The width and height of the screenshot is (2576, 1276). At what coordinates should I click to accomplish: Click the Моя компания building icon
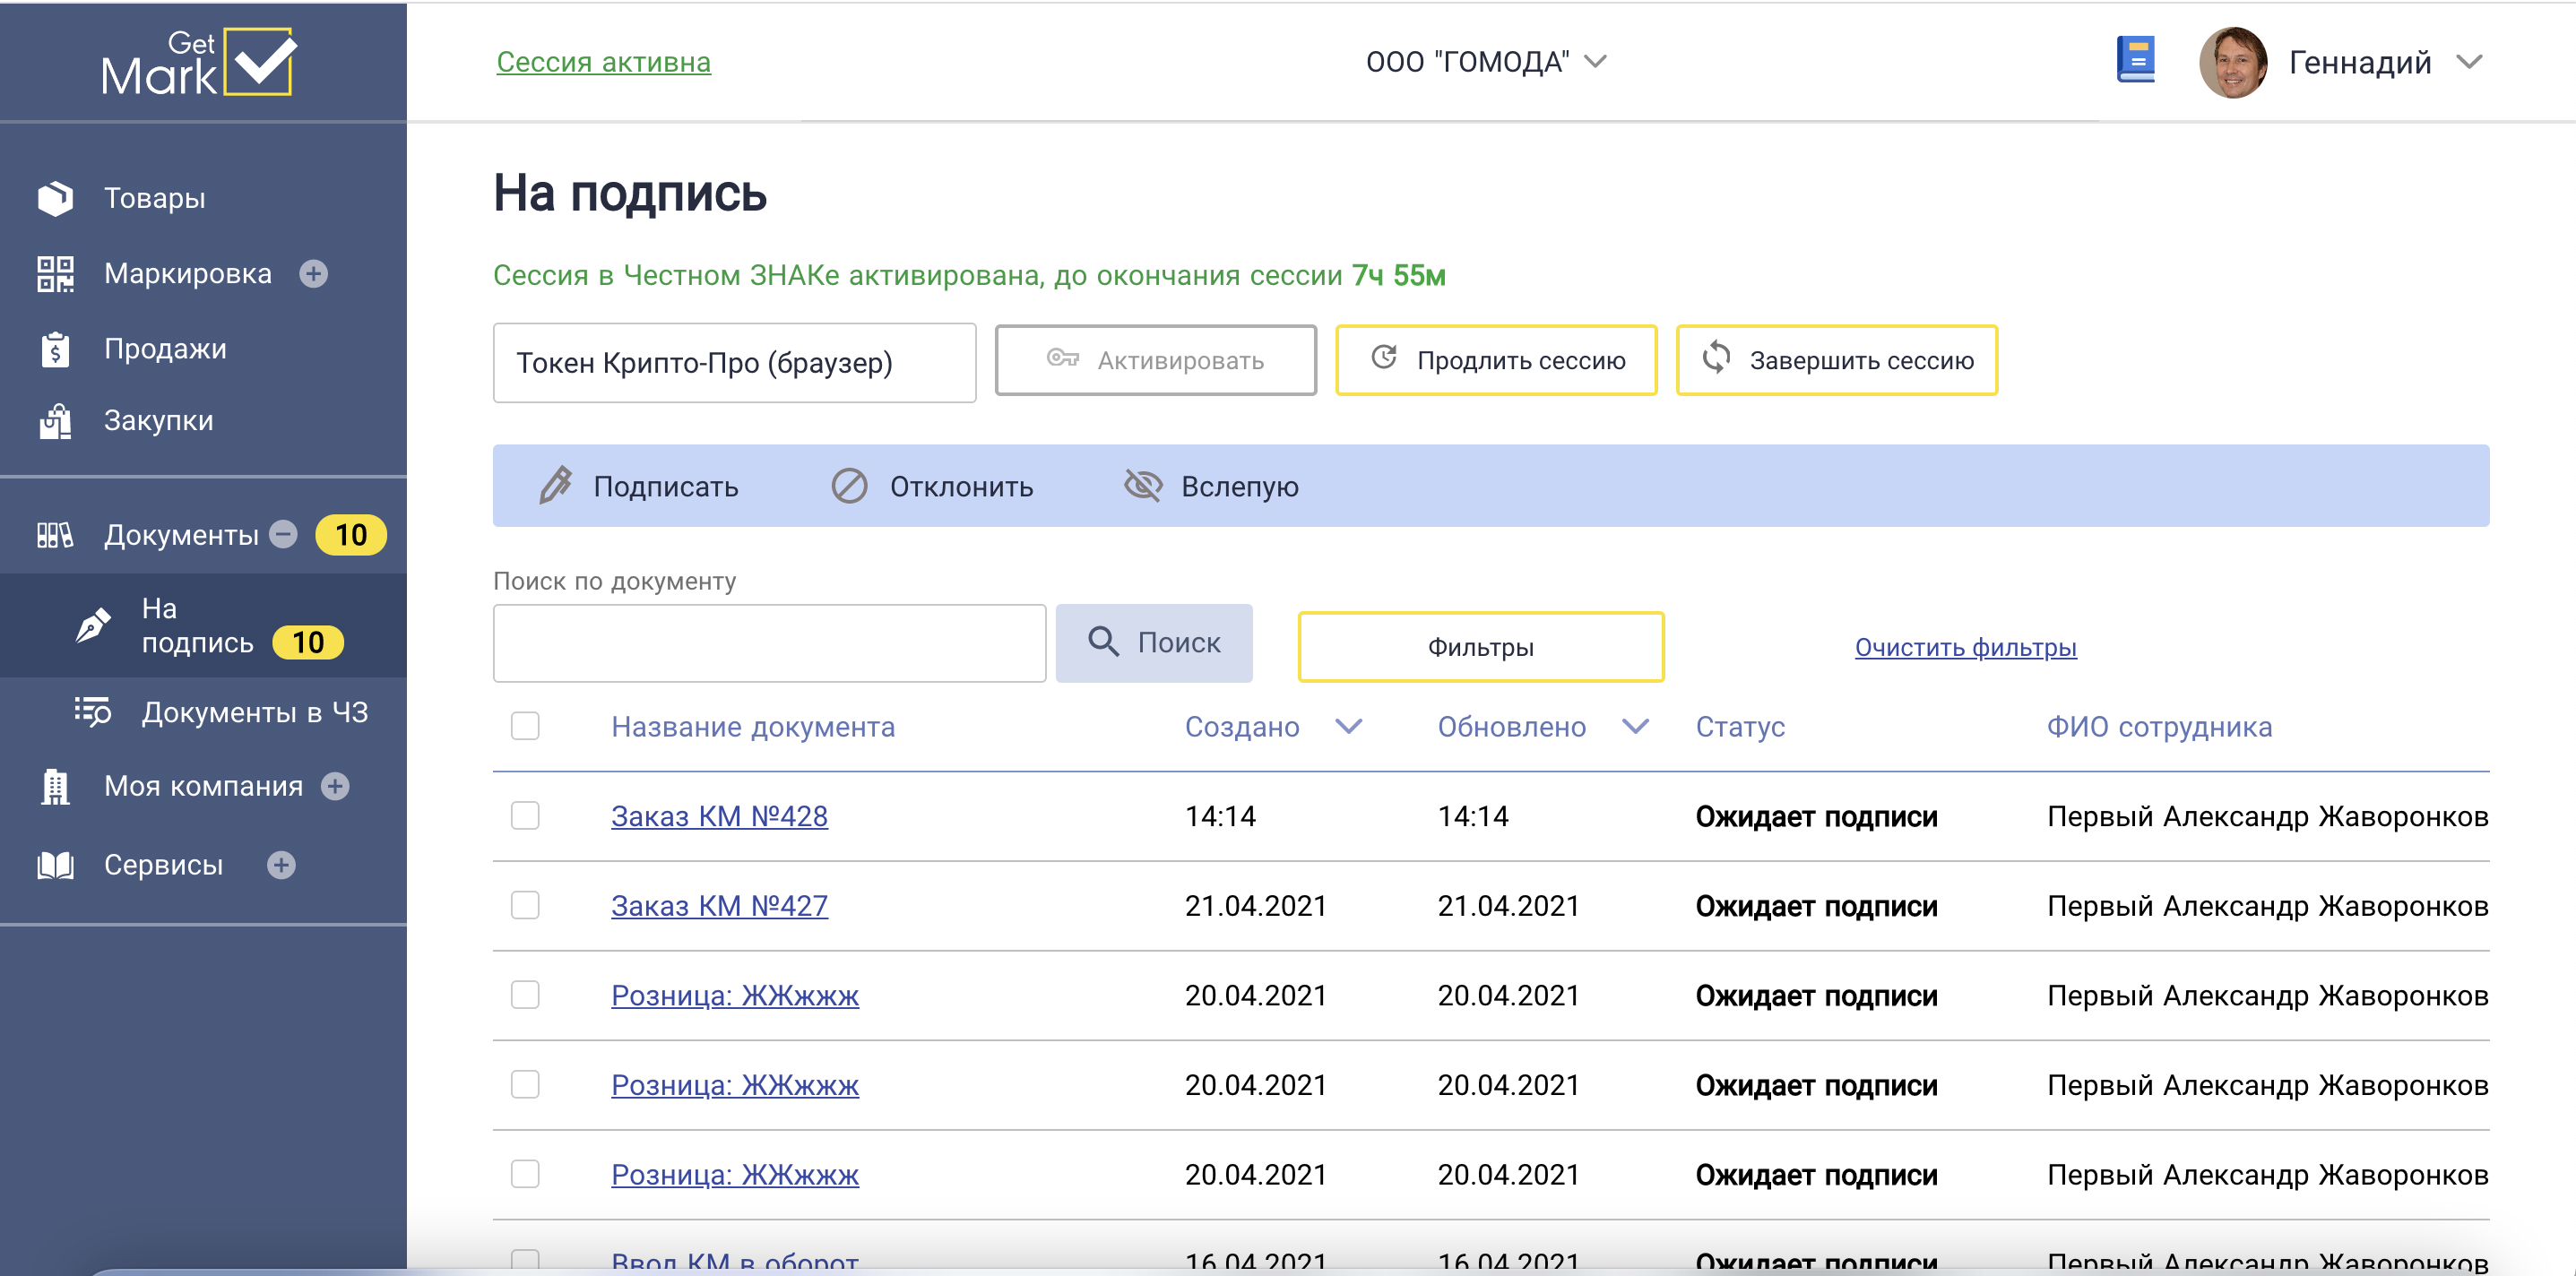tap(56, 786)
